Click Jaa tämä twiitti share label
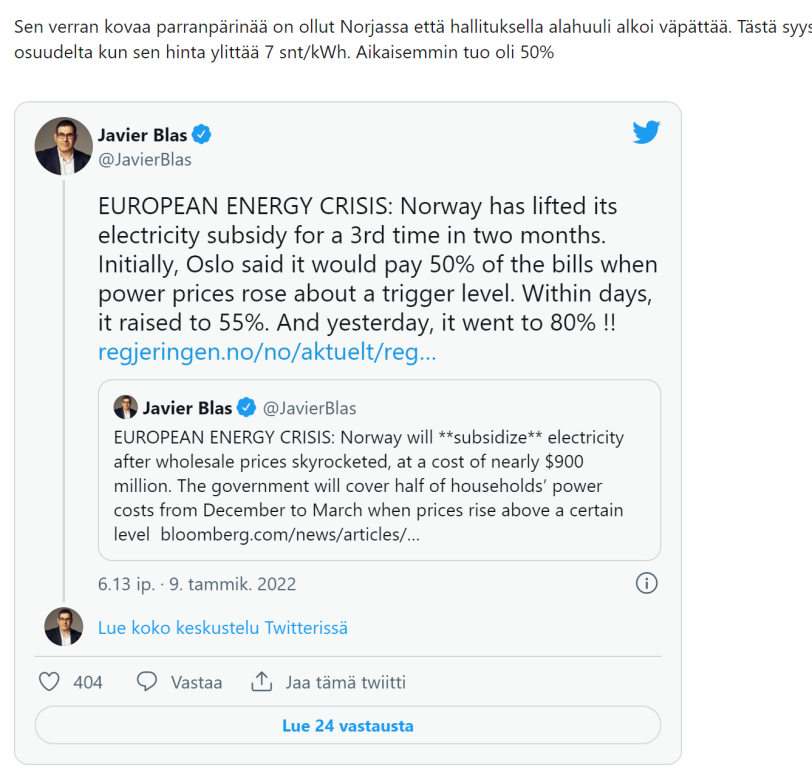The width and height of the screenshot is (812, 768). pos(345,683)
